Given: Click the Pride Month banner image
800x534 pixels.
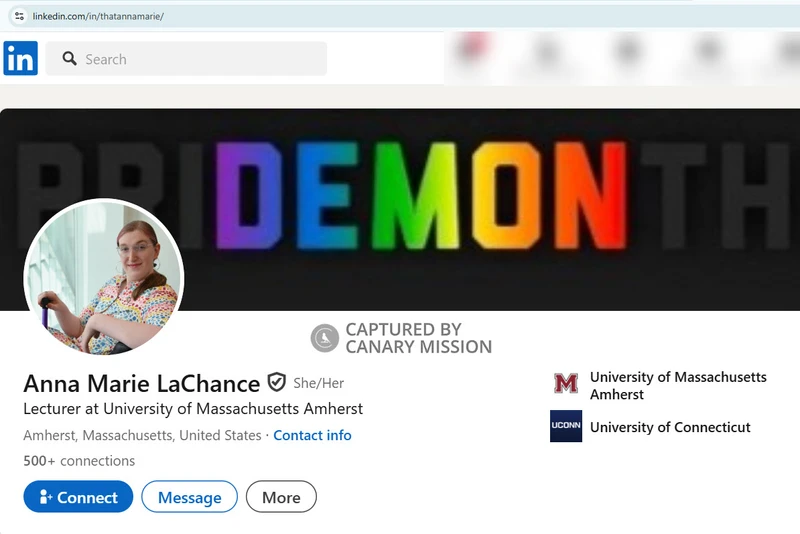Looking at the screenshot, I should (x=400, y=209).
